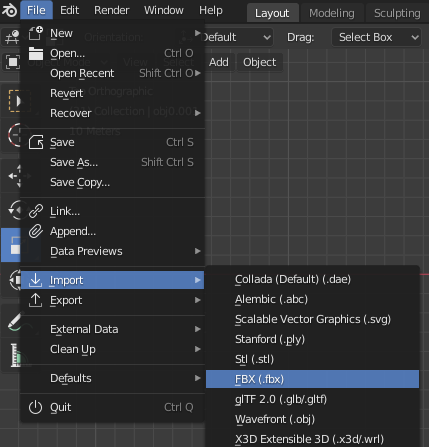Click the Append paperclip icon
Screen dimensions: 429x447
point(36,231)
